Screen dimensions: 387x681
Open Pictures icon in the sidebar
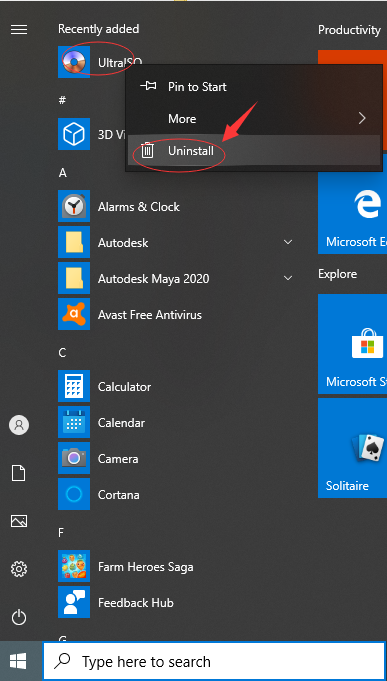(19, 521)
